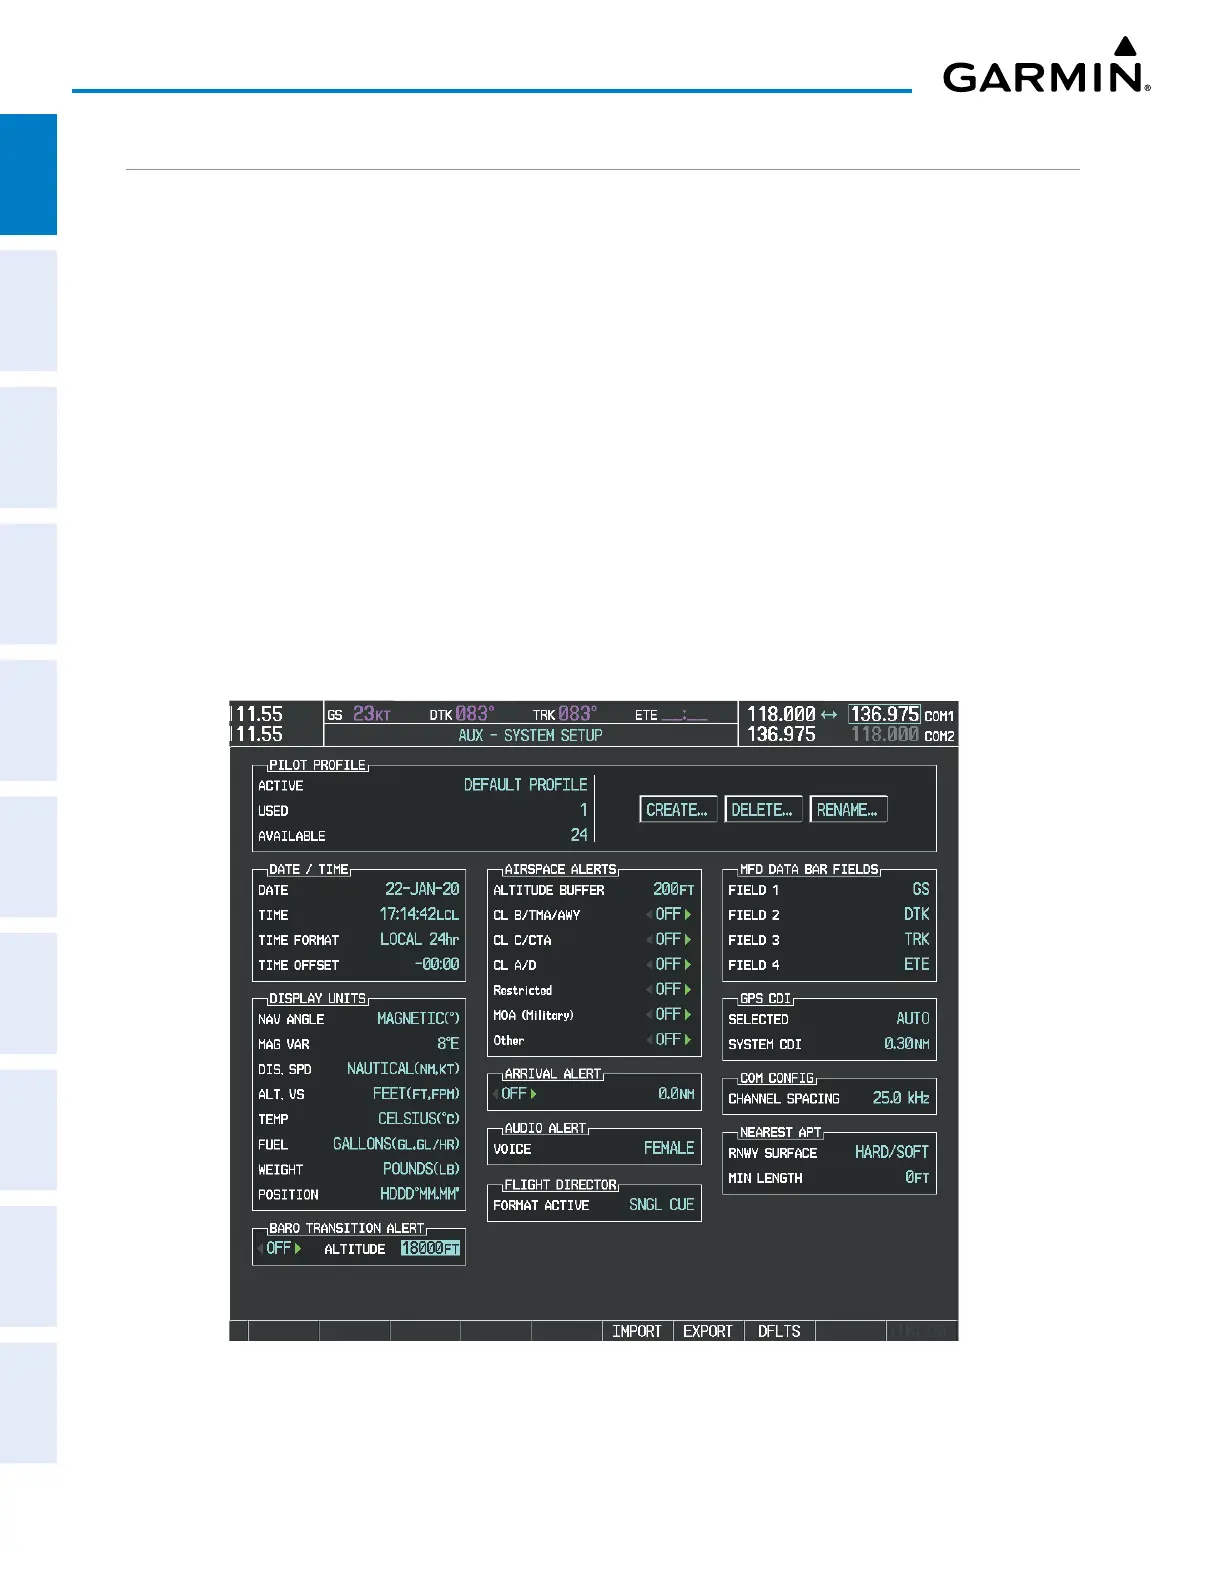Click the profiles AVAILABLE count 24

point(579,835)
